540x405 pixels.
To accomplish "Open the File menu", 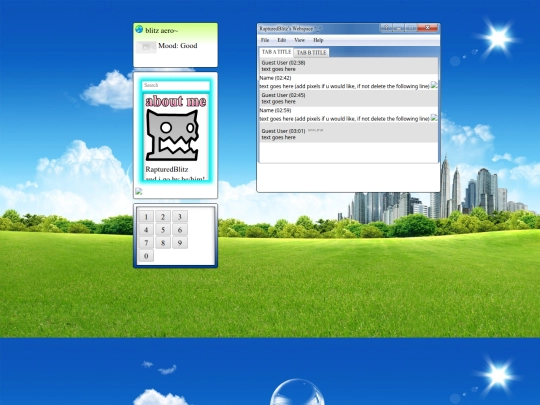I will [265, 40].
